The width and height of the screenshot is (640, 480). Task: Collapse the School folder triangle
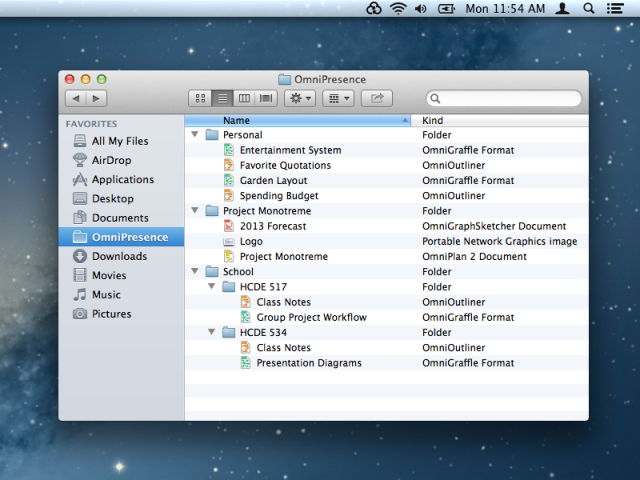coord(195,271)
